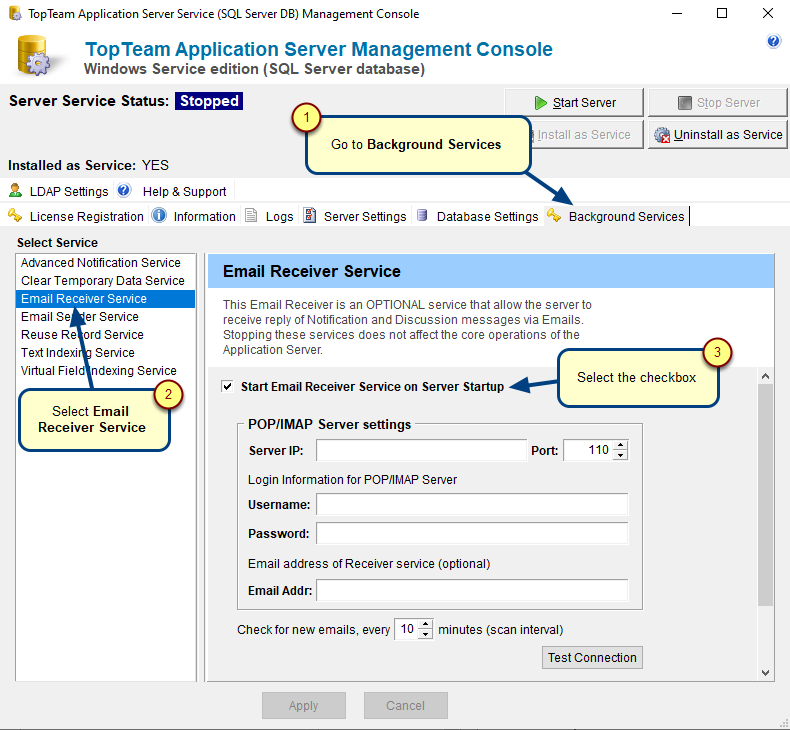Click the Email Addr input field
The image size is (790, 730).
(x=472, y=590)
